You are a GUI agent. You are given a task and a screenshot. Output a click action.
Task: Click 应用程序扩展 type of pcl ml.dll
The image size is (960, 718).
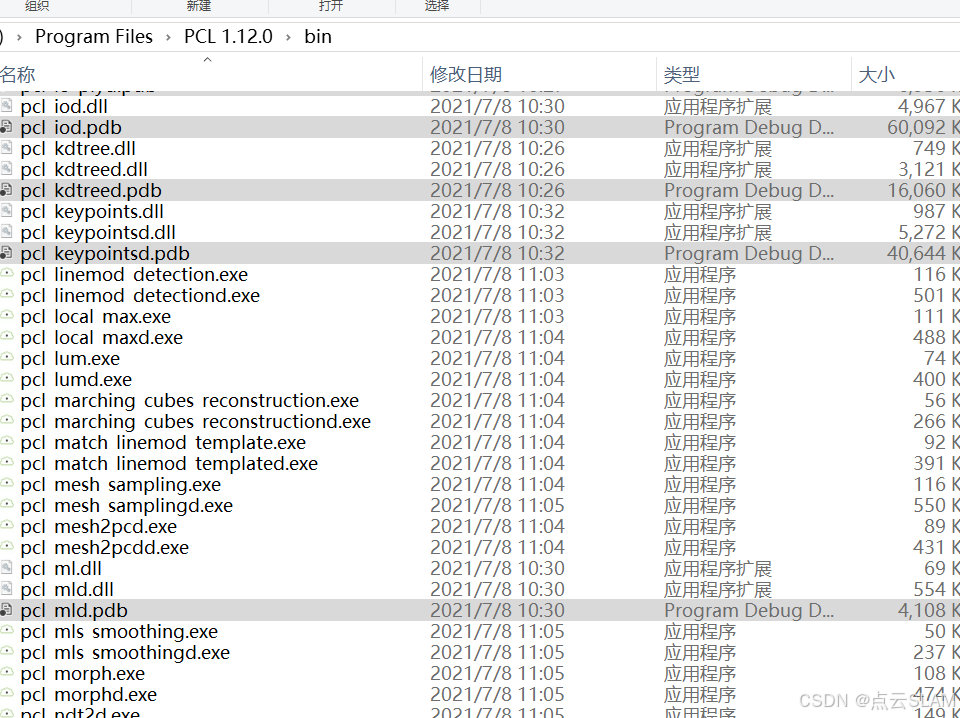(718, 568)
